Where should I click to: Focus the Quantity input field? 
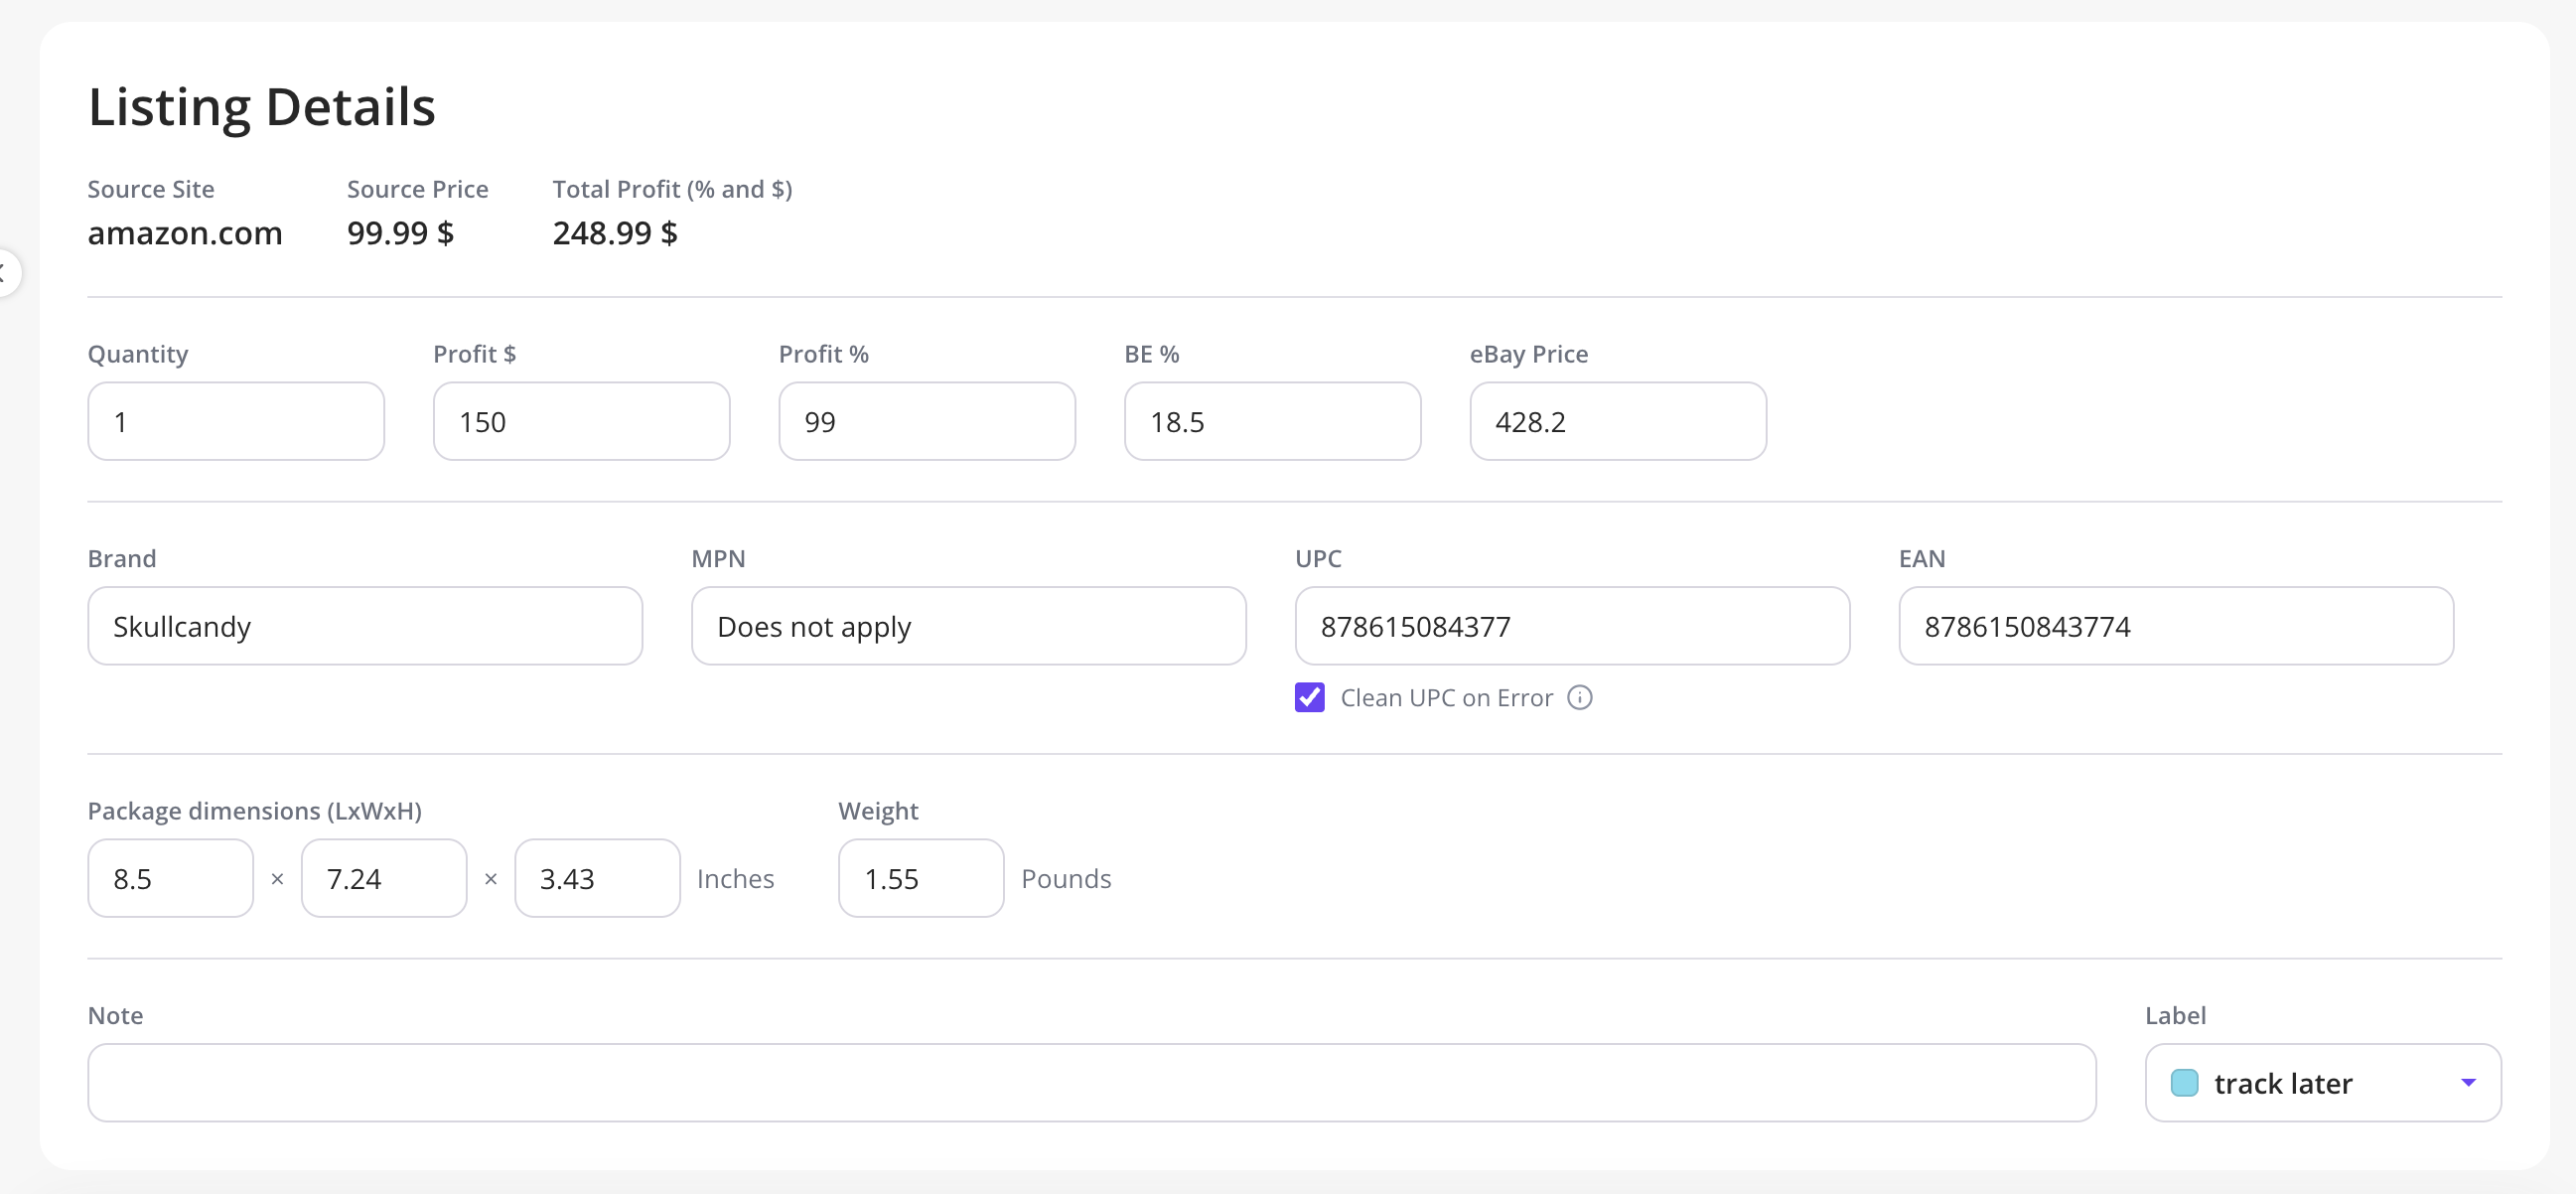(236, 421)
